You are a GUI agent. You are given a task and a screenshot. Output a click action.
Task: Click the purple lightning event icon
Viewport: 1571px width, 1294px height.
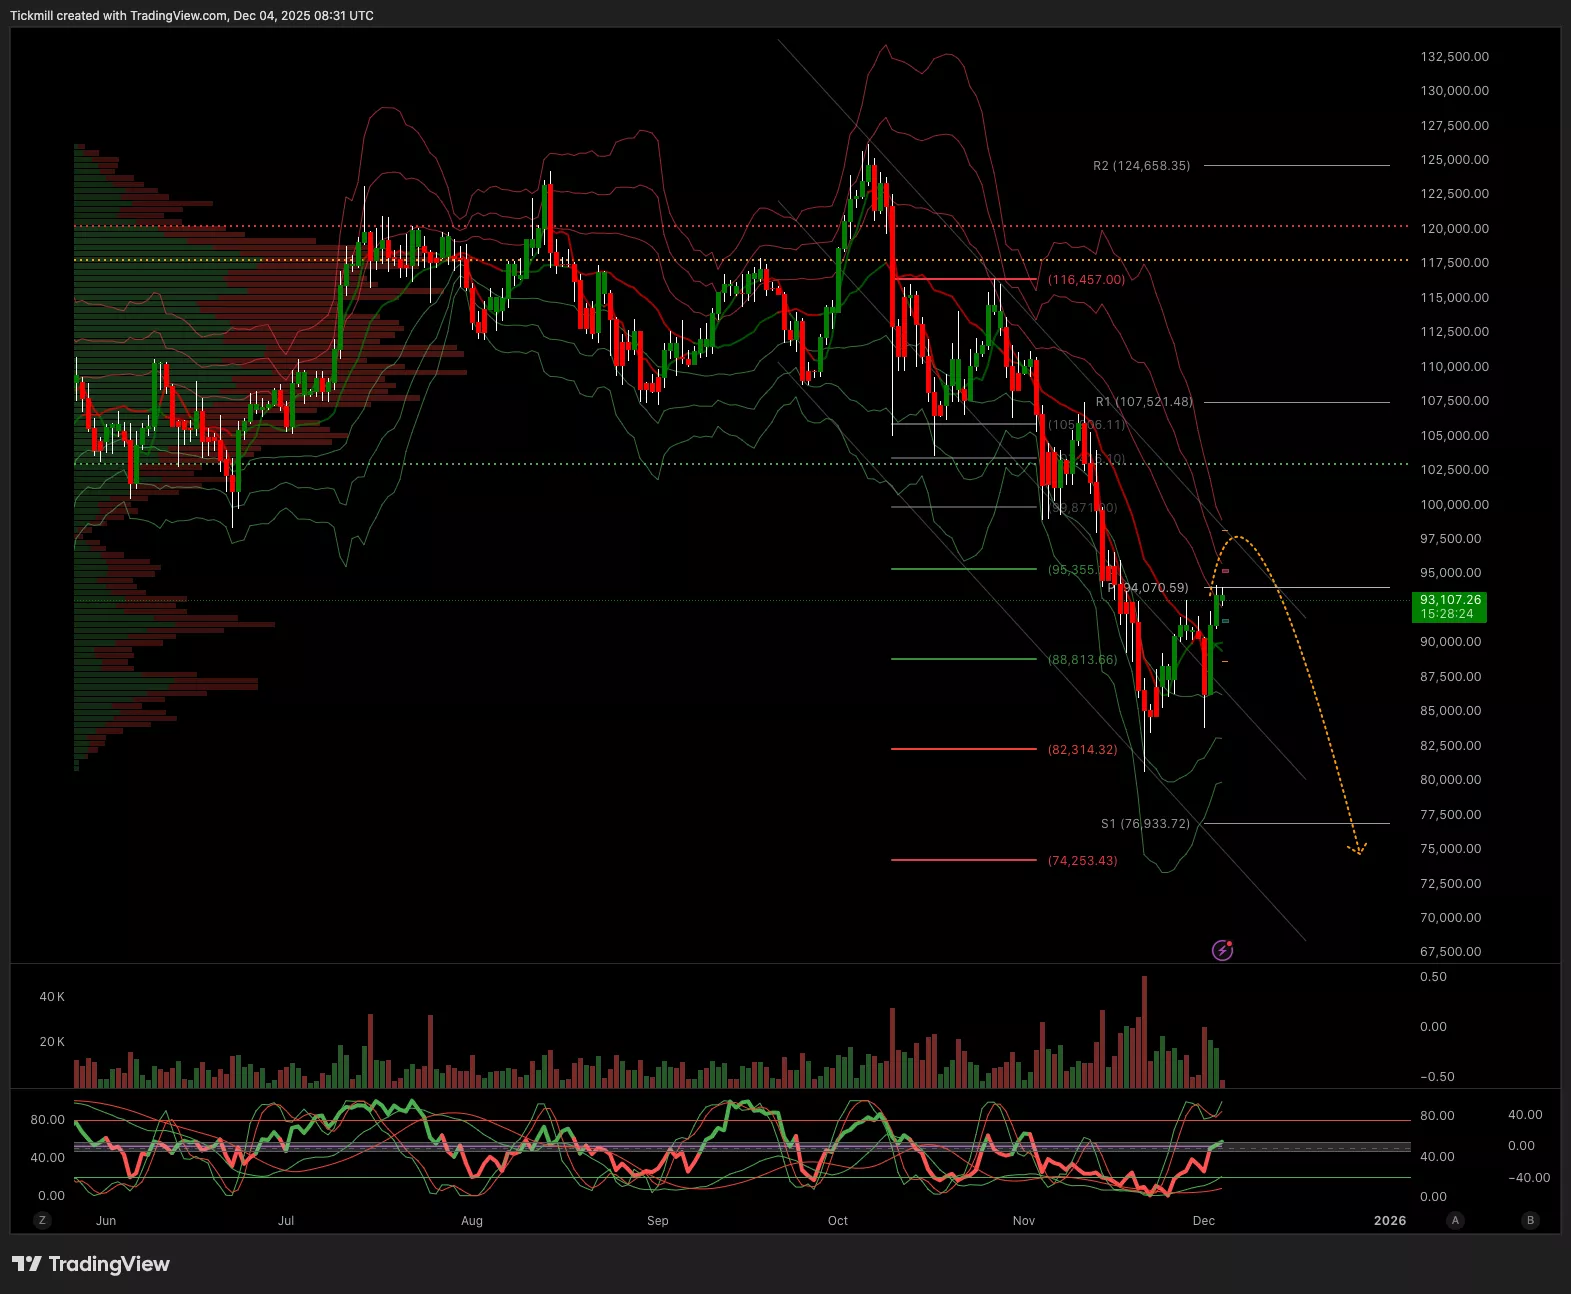(x=1222, y=950)
